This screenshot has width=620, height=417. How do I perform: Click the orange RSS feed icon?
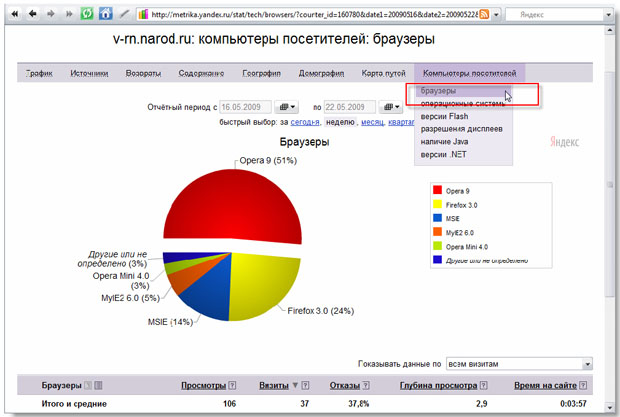pos(484,14)
